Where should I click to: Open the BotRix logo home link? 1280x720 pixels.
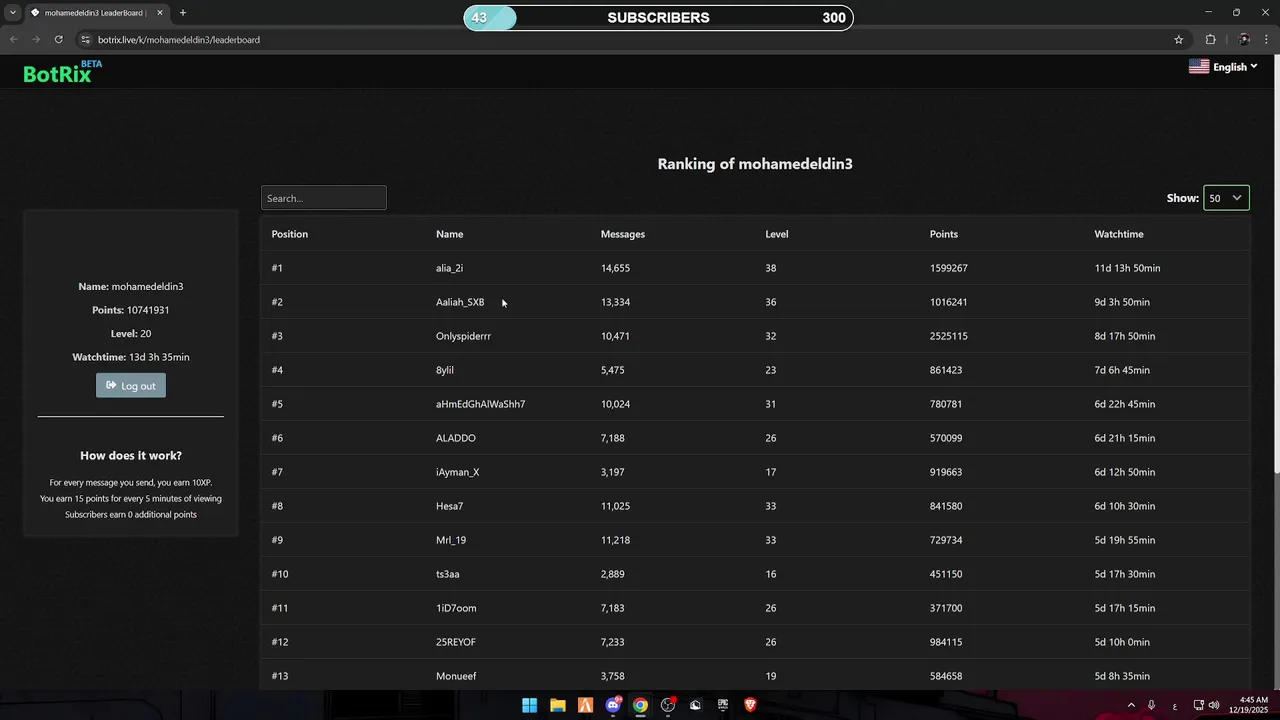pos(62,72)
